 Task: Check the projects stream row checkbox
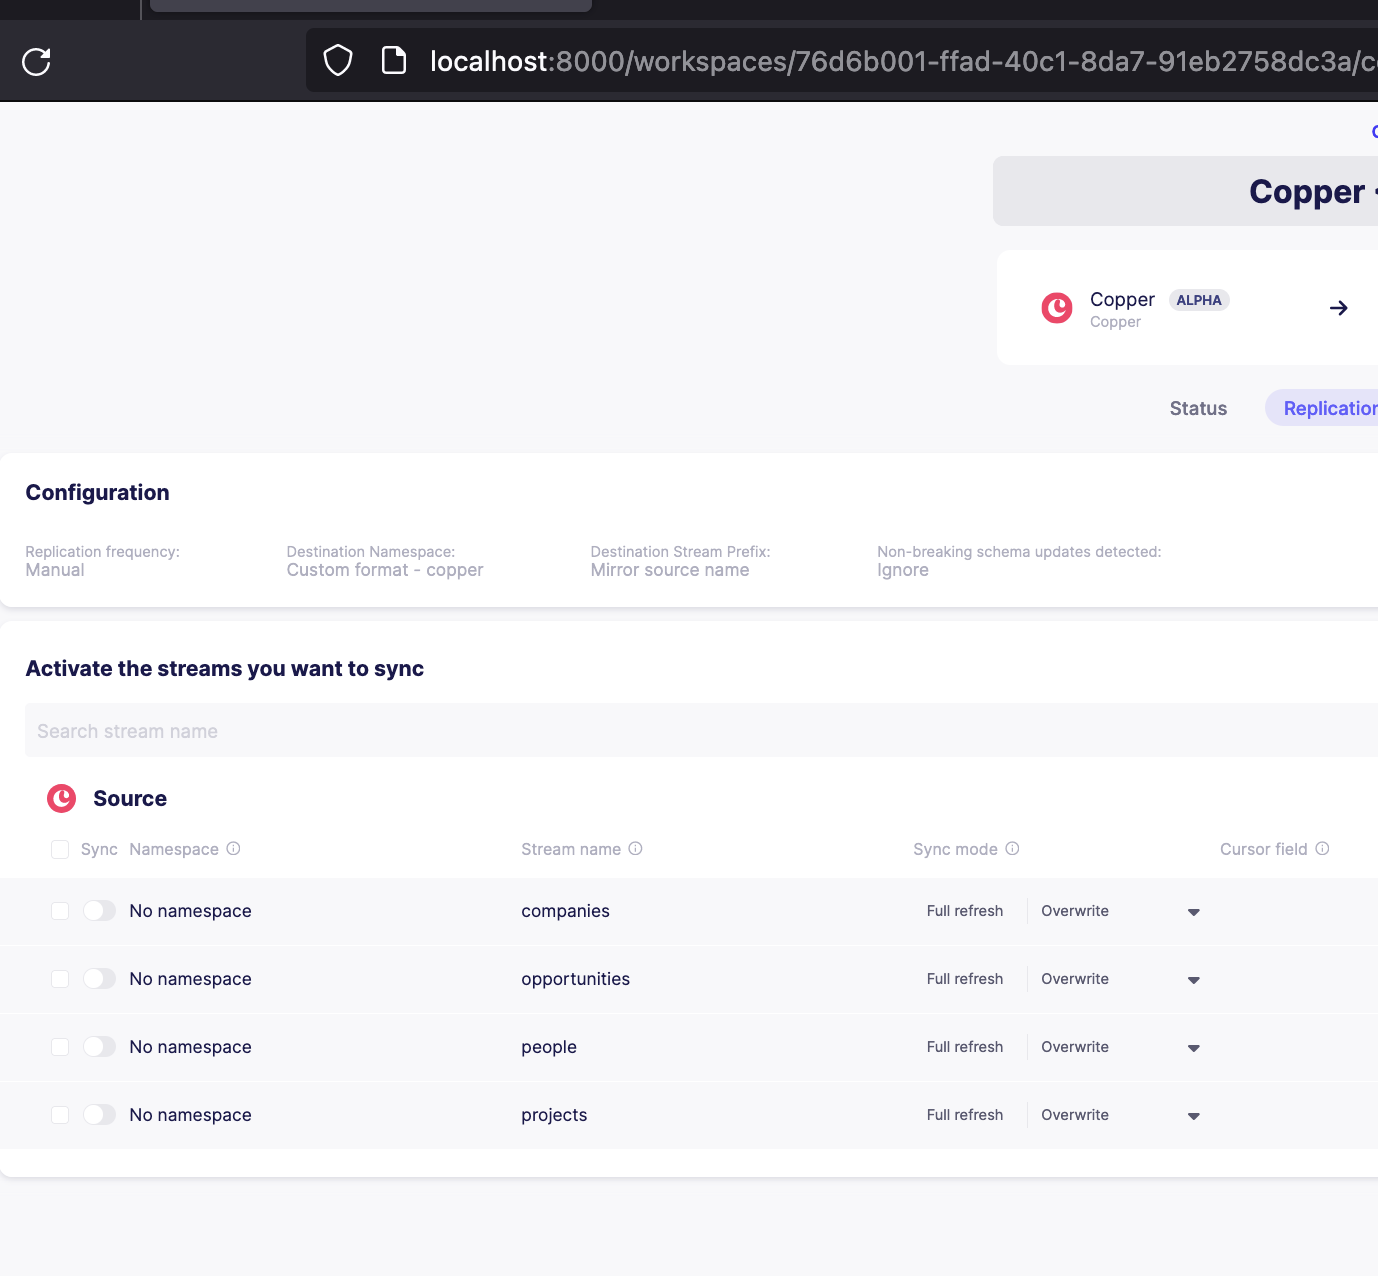point(60,1115)
